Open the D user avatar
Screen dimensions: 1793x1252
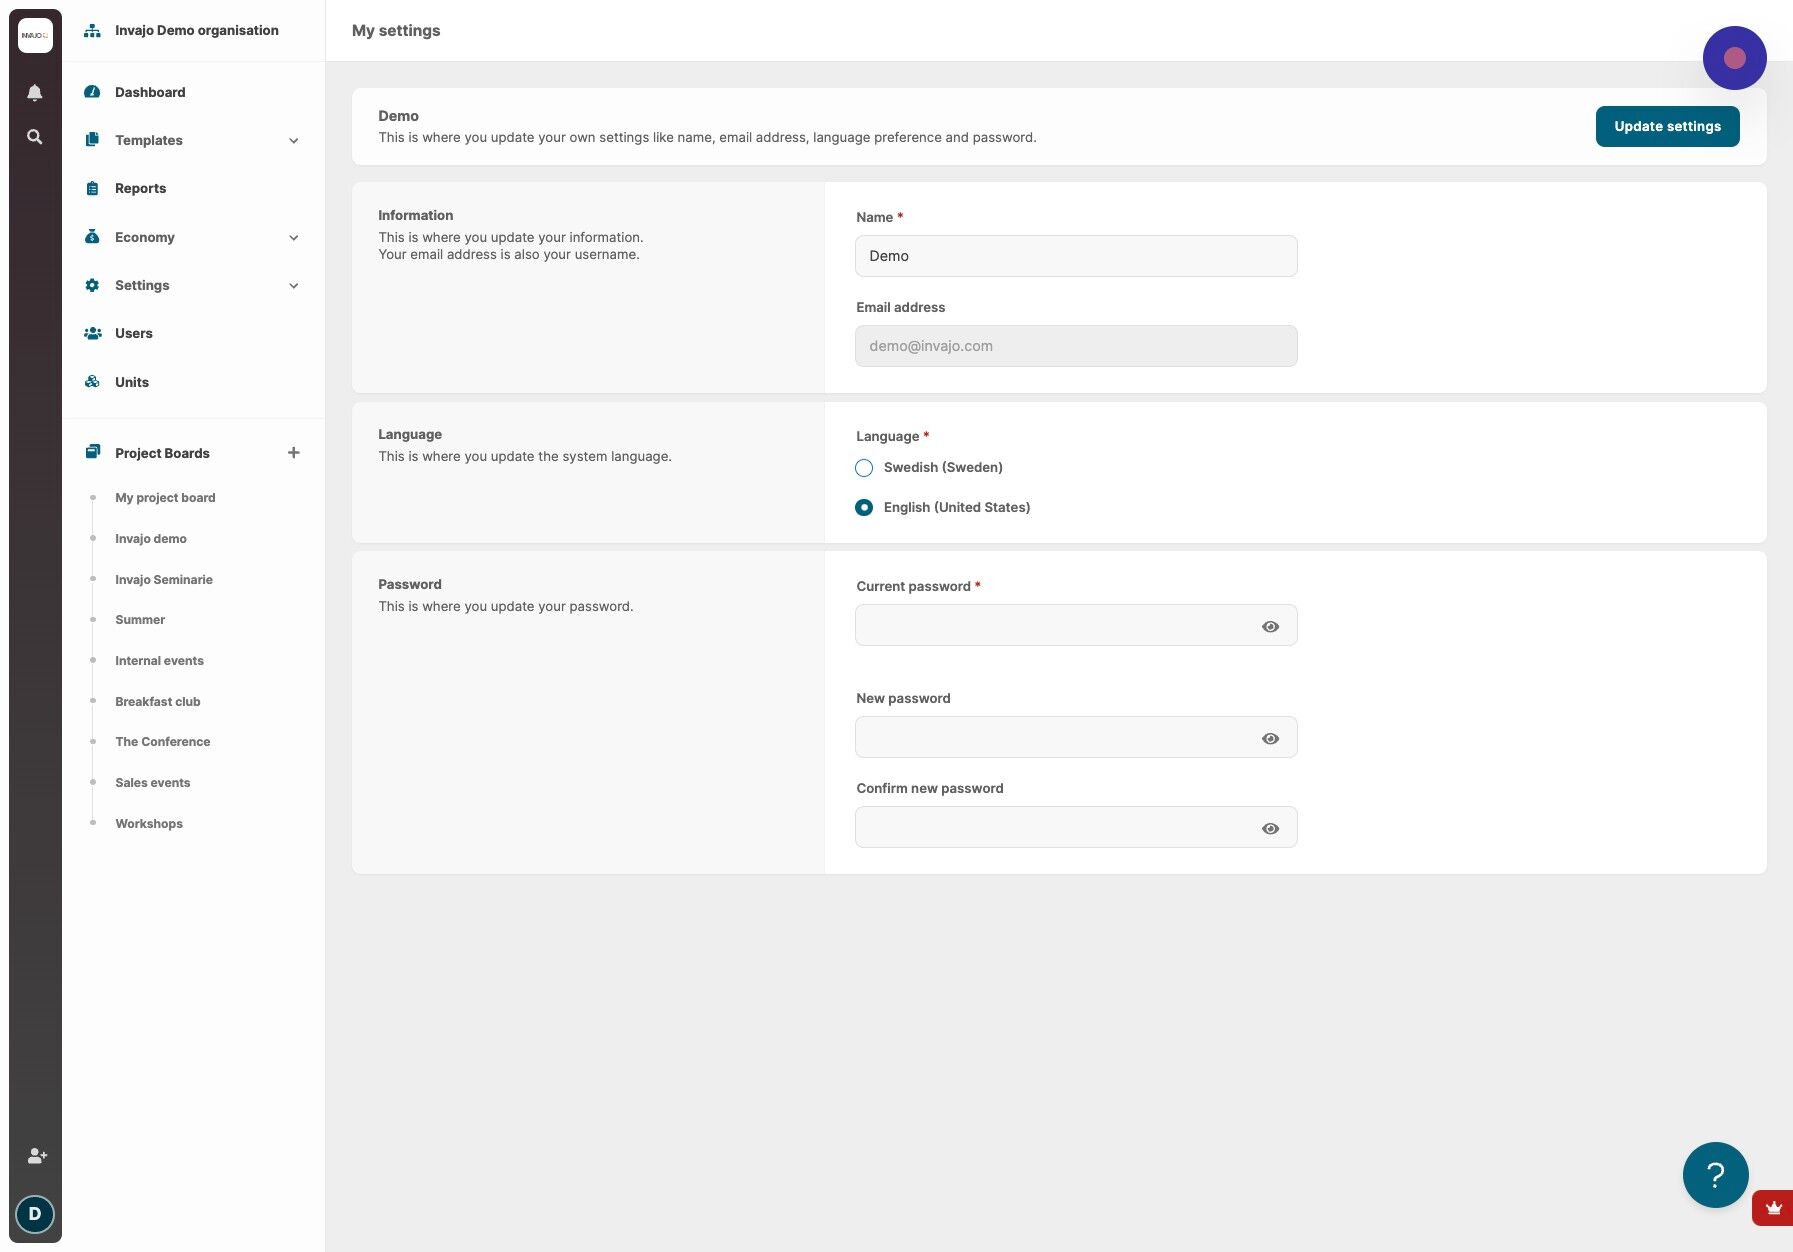(35, 1214)
